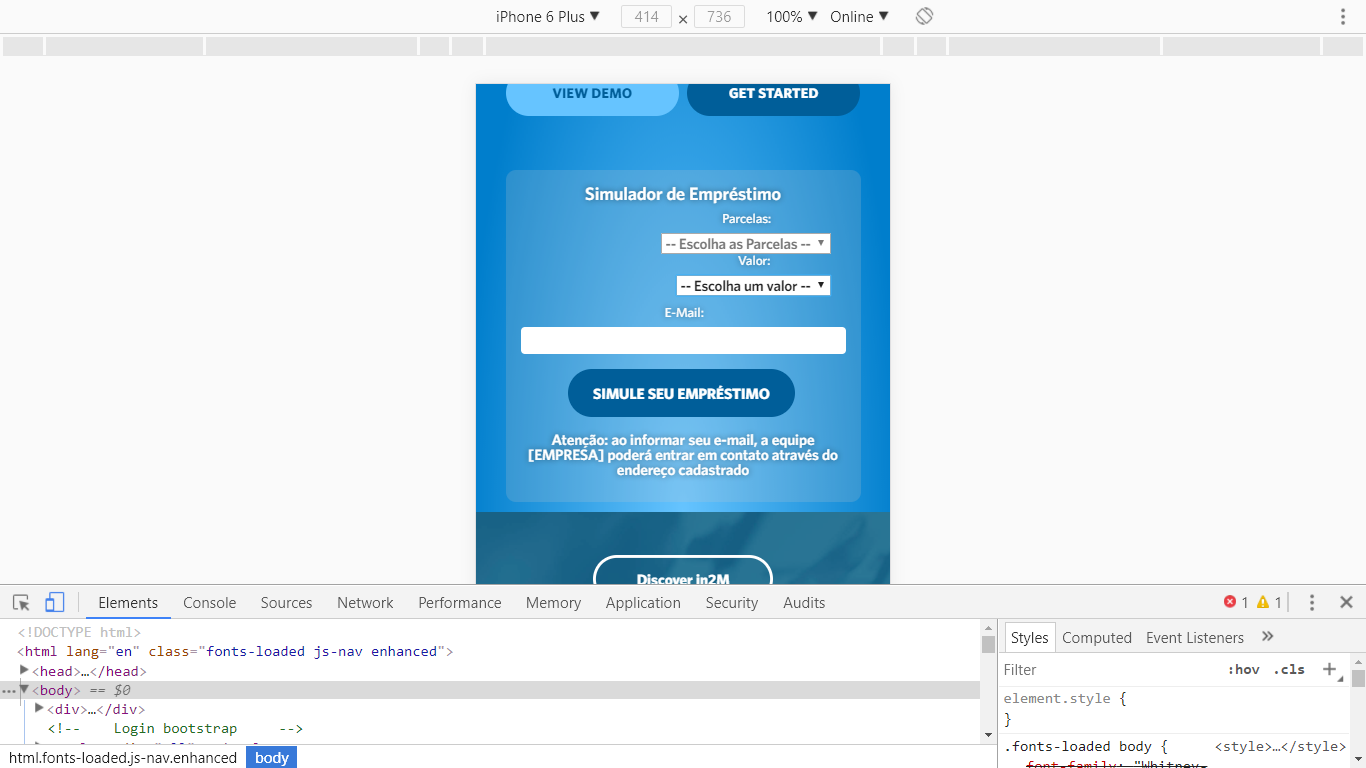Open the Styles pane tab
This screenshot has height=768, width=1366.
[1029, 637]
